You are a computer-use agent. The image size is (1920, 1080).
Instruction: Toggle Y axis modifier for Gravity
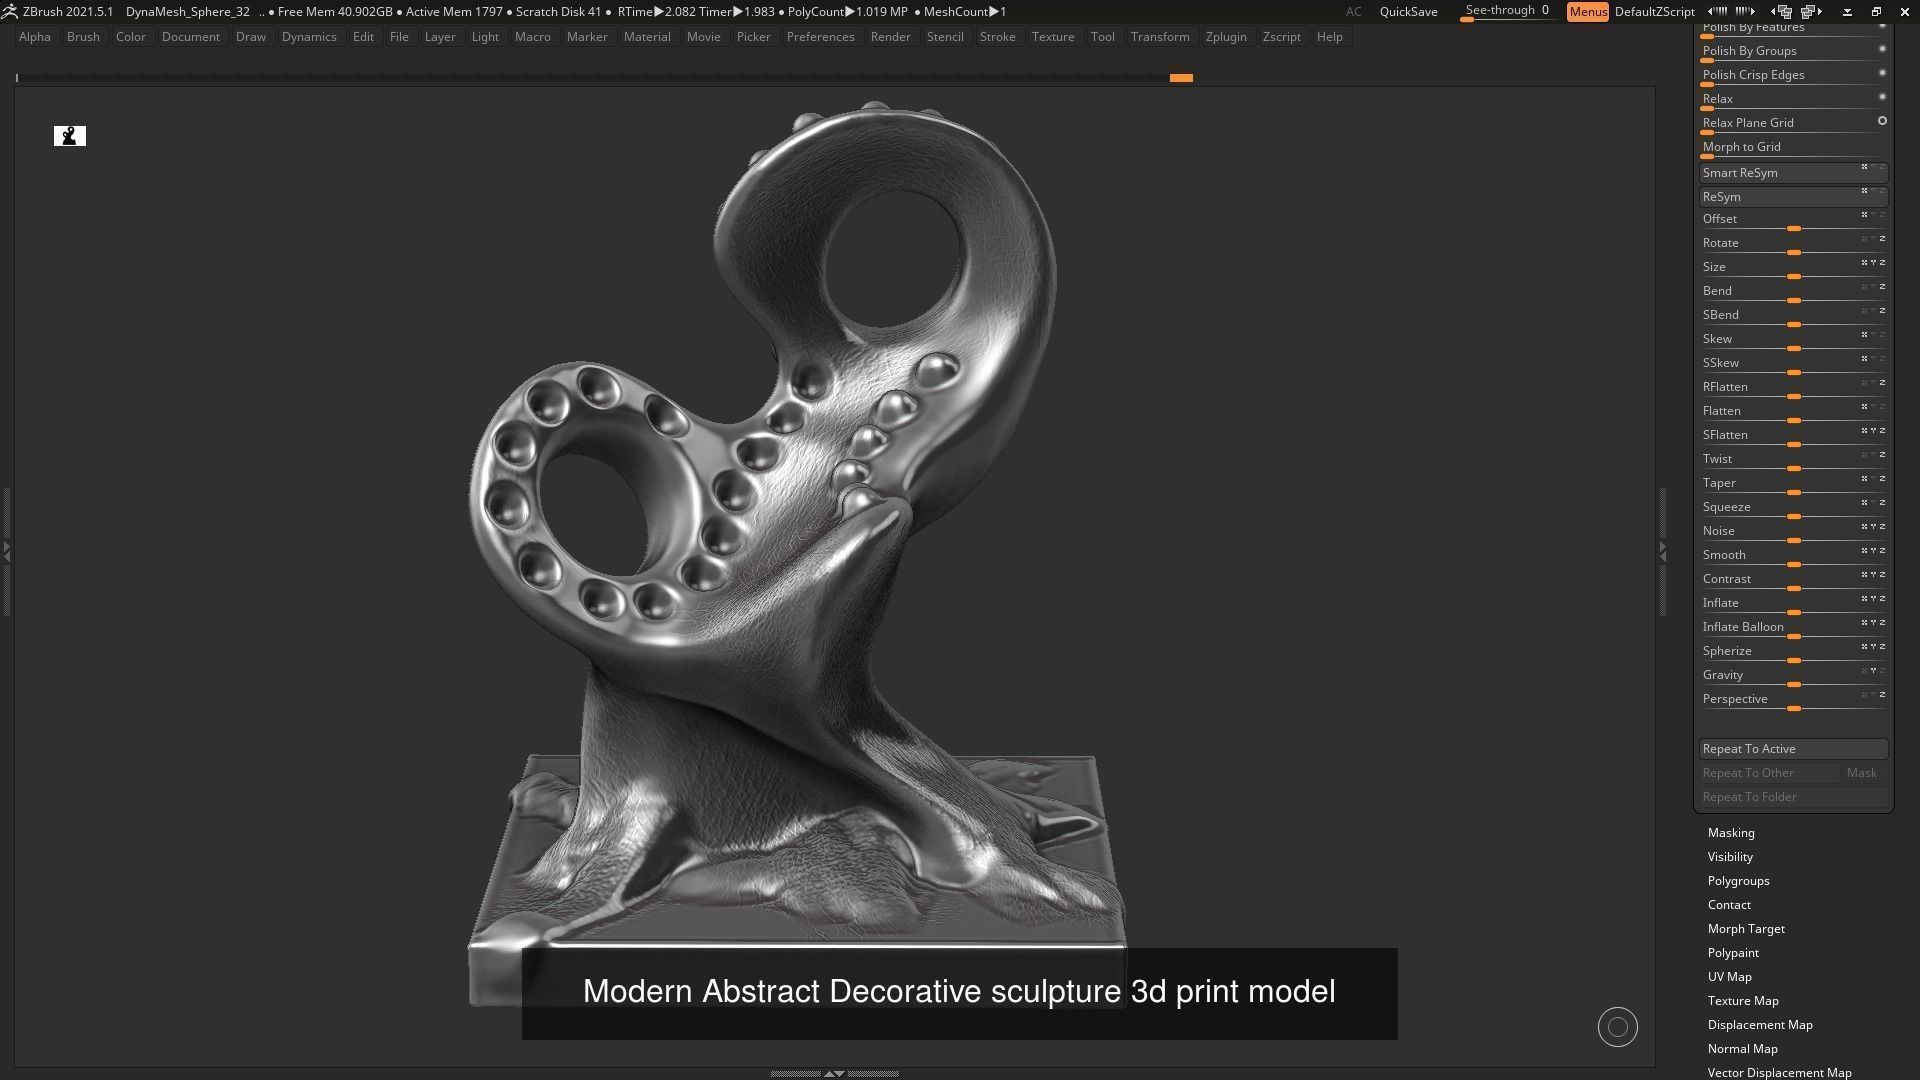pyautogui.click(x=1873, y=671)
